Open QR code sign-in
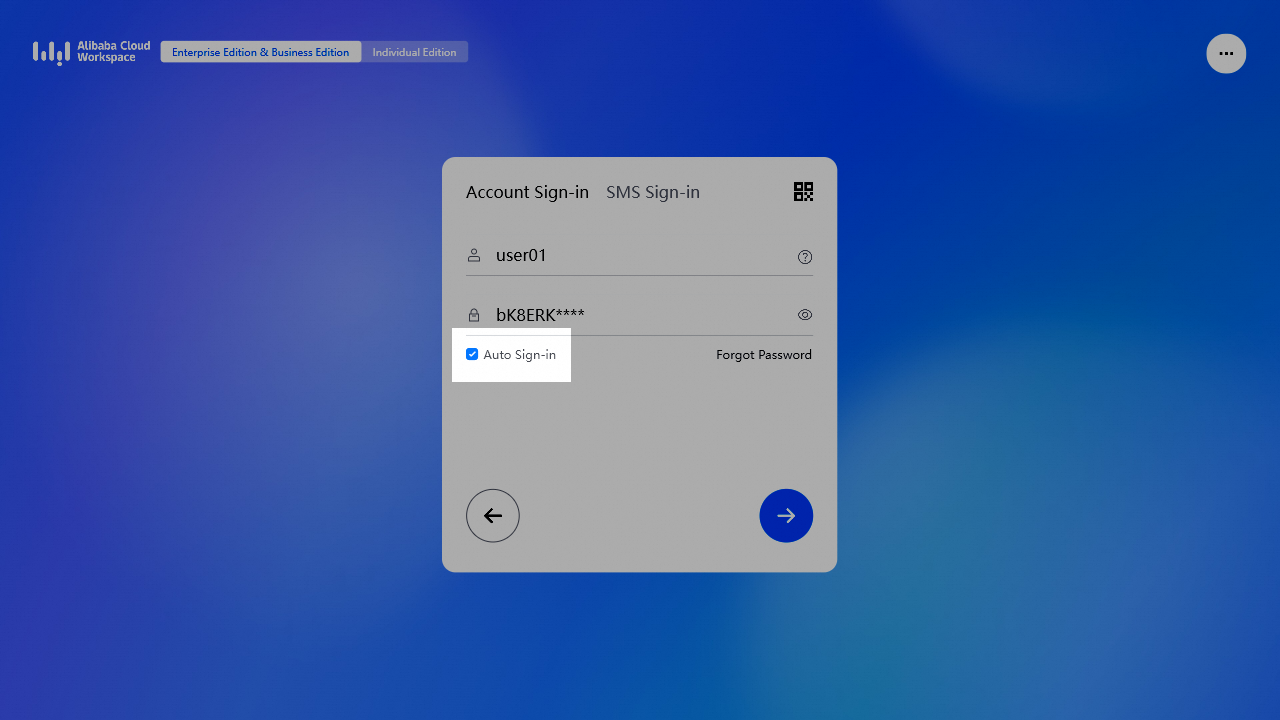This screenshot has width=1280, height=720. click(803, 192)
